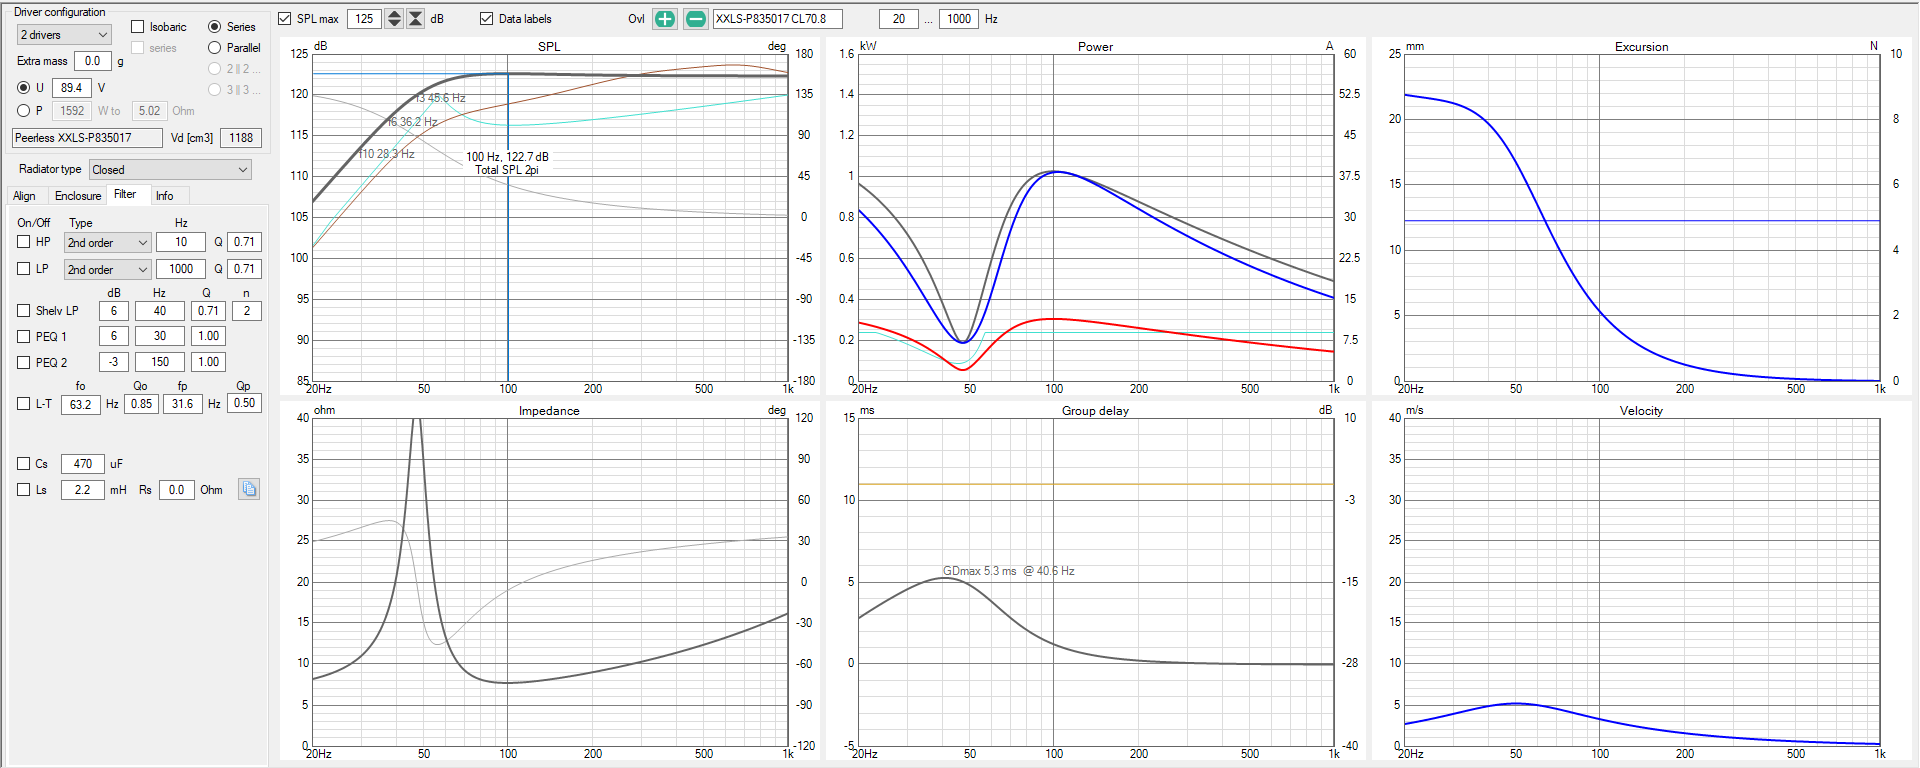Click the PEQ 2 frequency field 150
The height and width of the screenshot is (768, 1920).
point(160,362)
